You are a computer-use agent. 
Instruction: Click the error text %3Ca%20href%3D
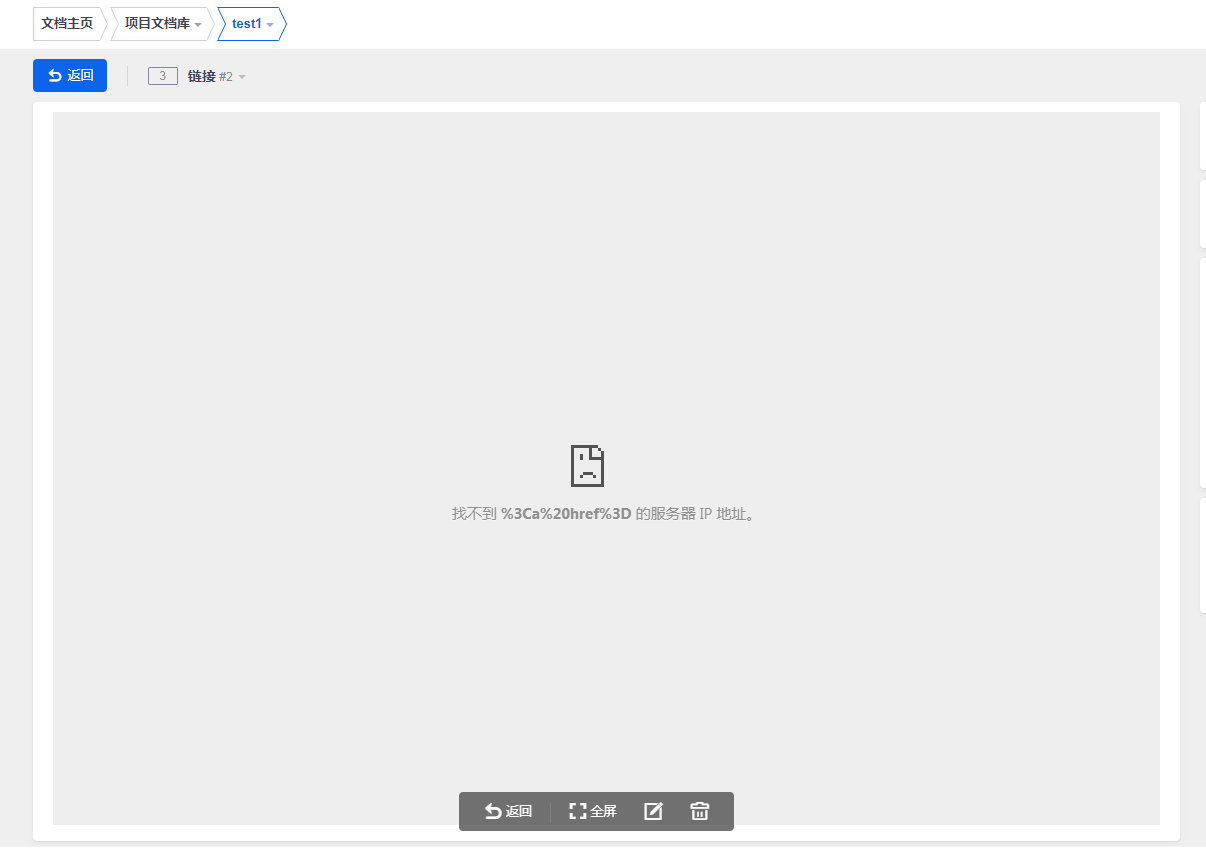point(566,514)
